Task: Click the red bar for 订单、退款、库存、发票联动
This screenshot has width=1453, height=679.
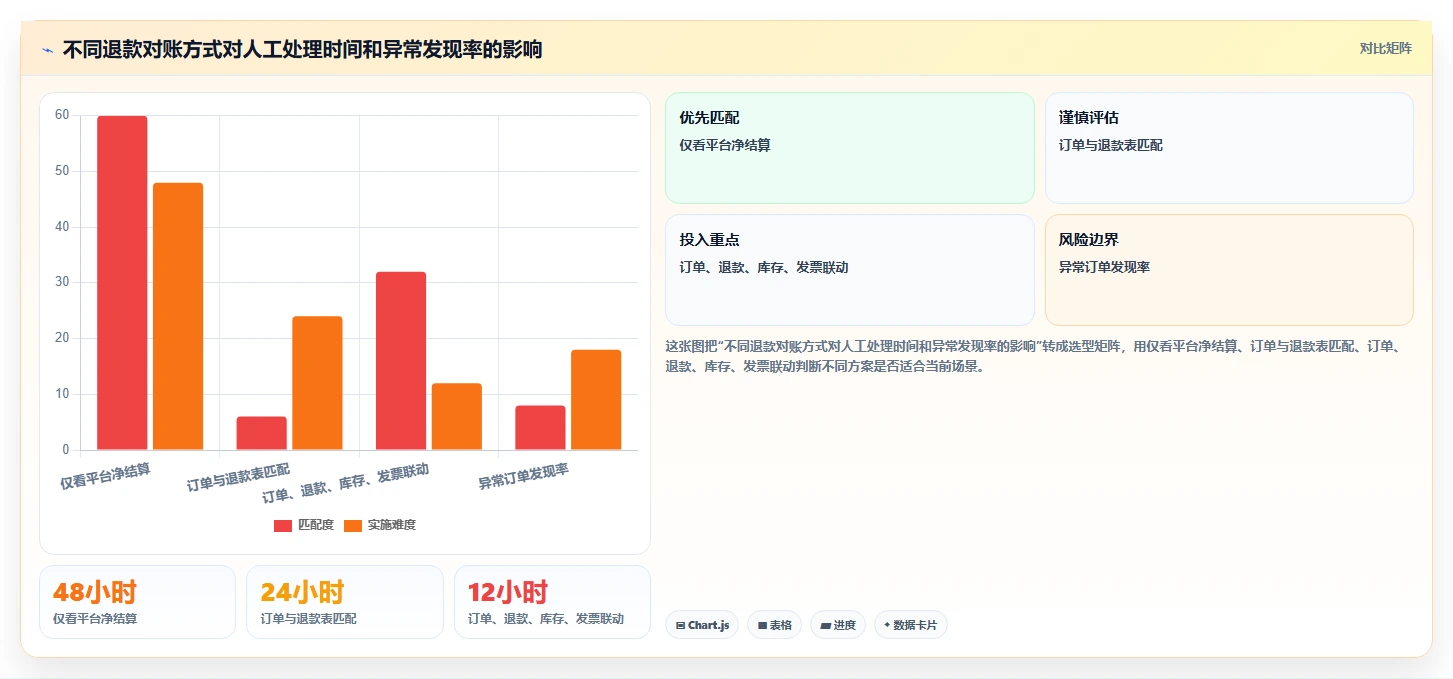Action: click(x=401, y=361)
